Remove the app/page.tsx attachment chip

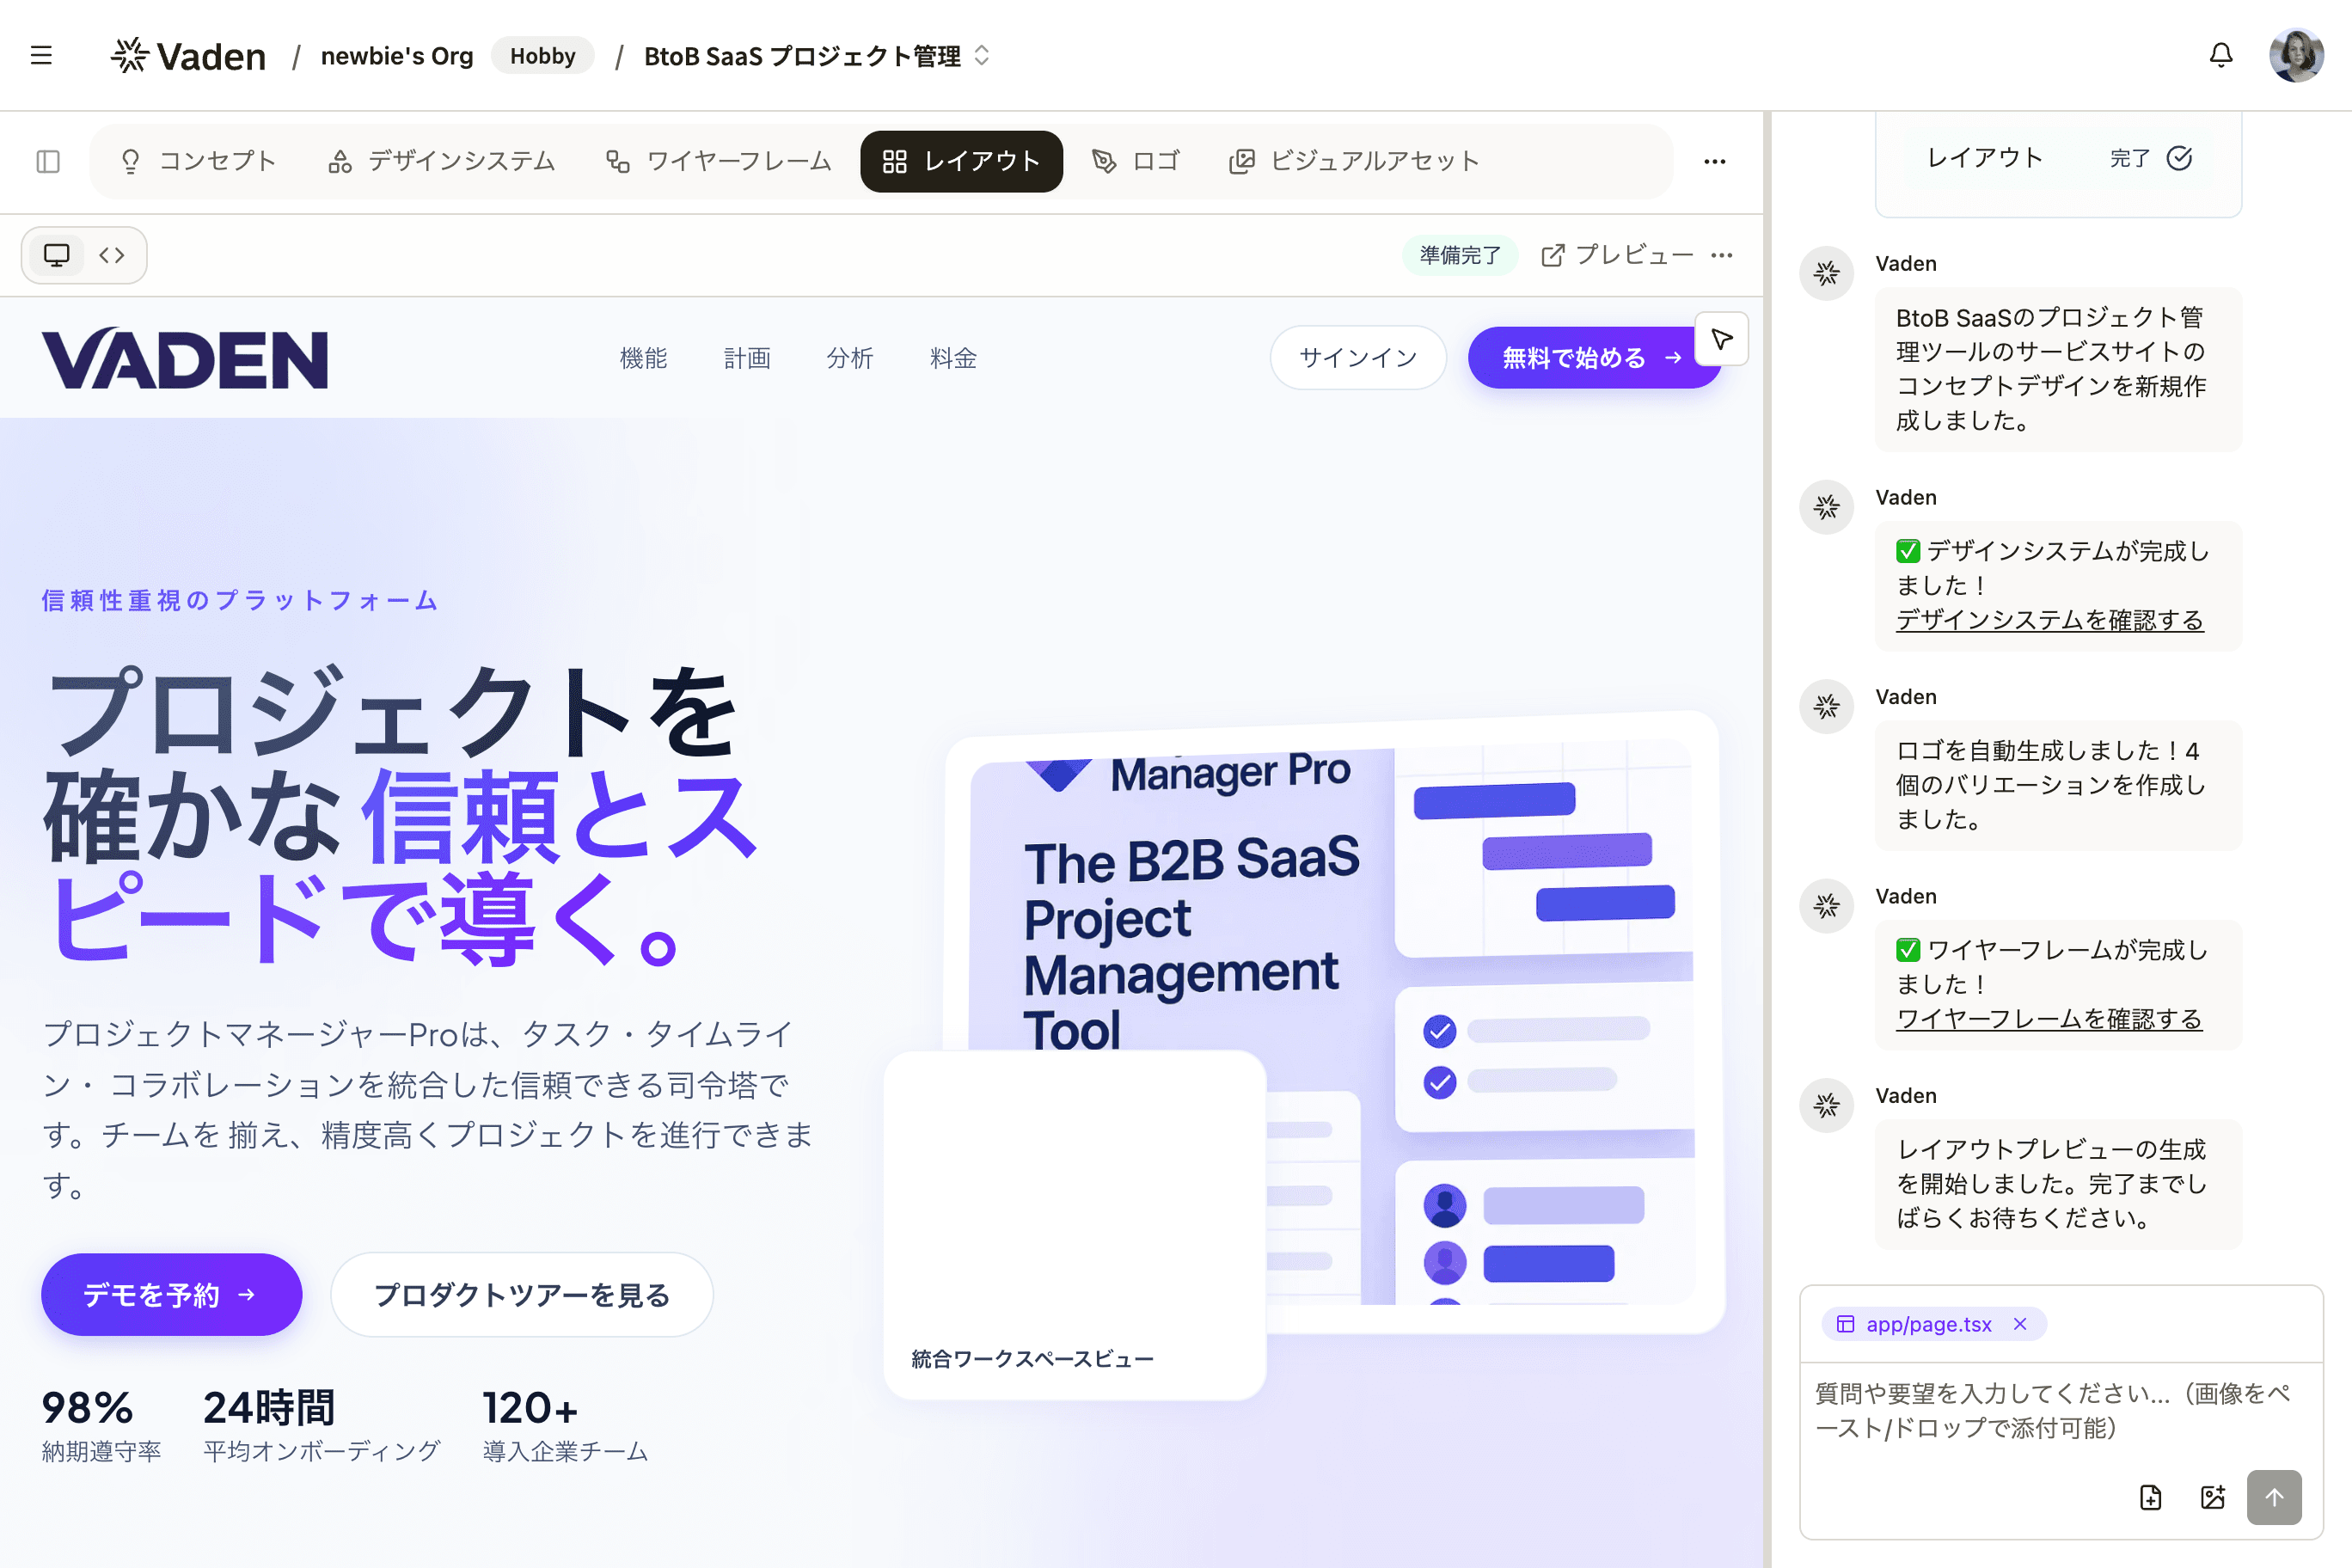[x=2020, y=1324]
